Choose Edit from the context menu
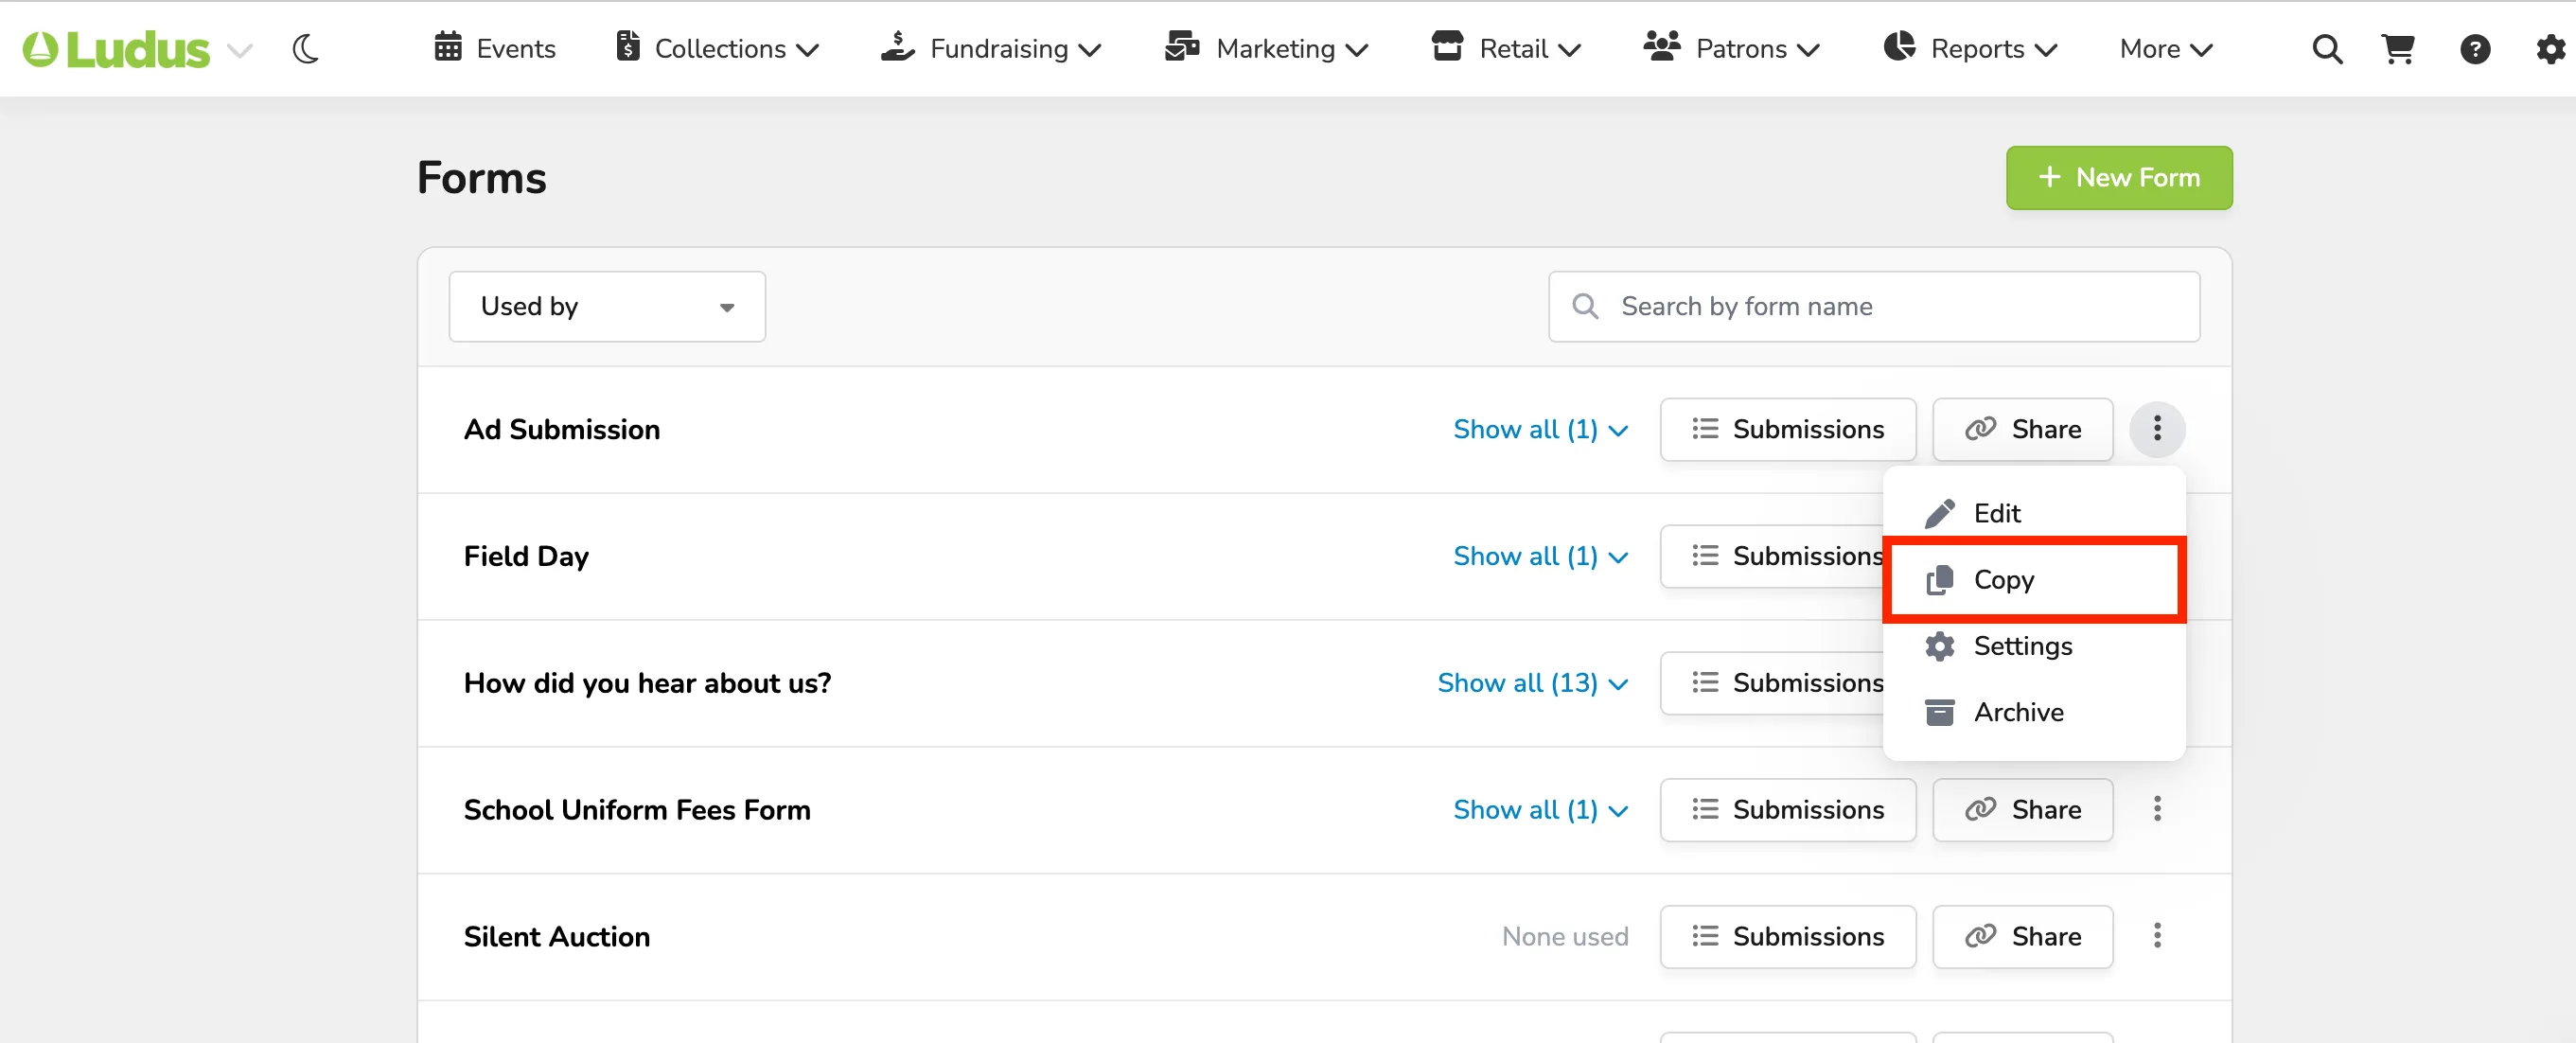This screenshot has width=2576, height=1043. 2033,513
